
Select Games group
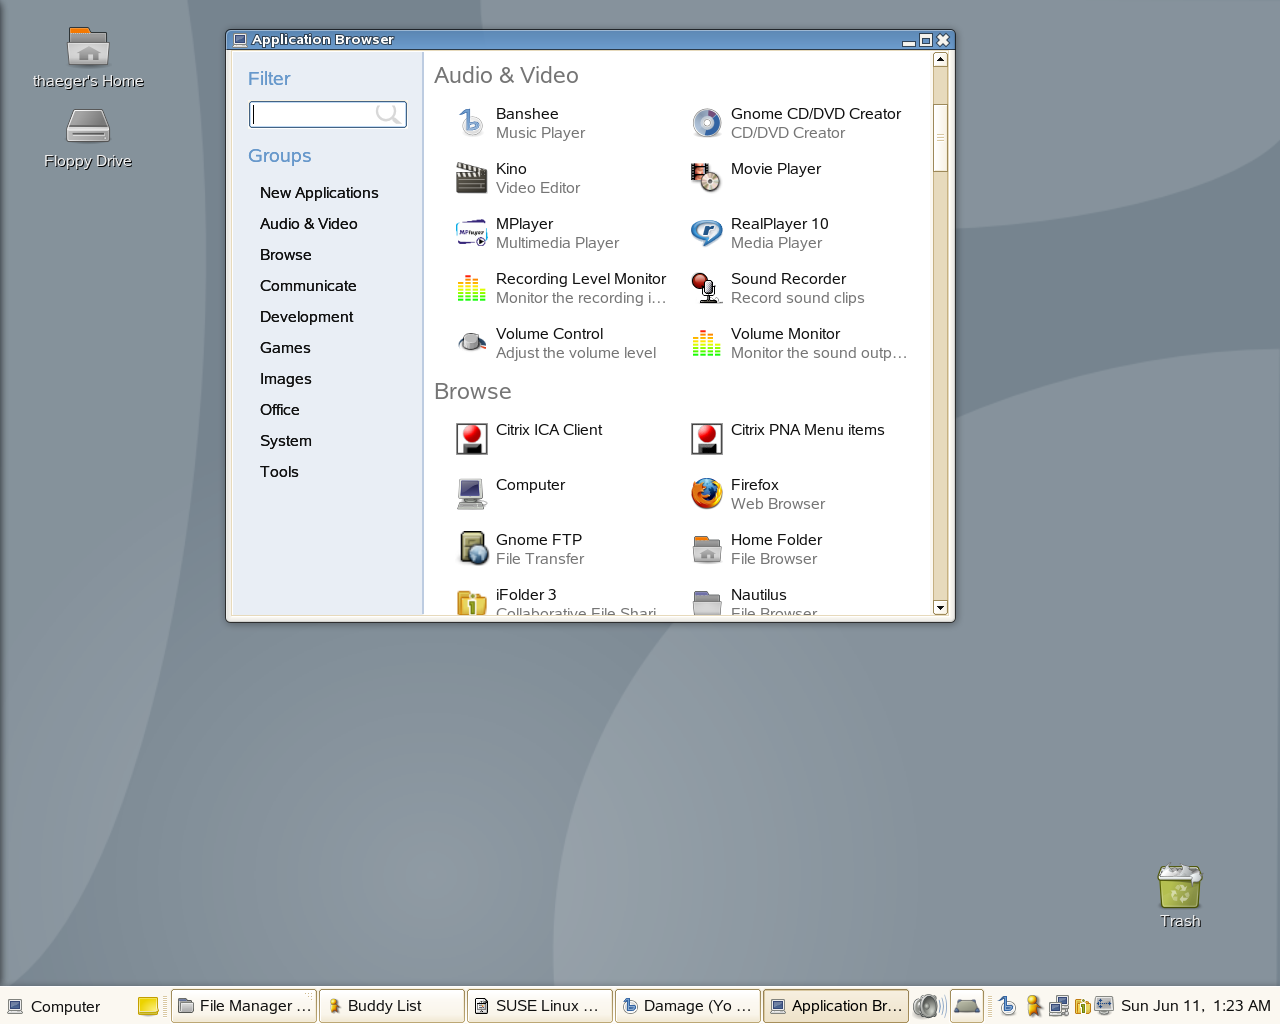tap(285, 348)
